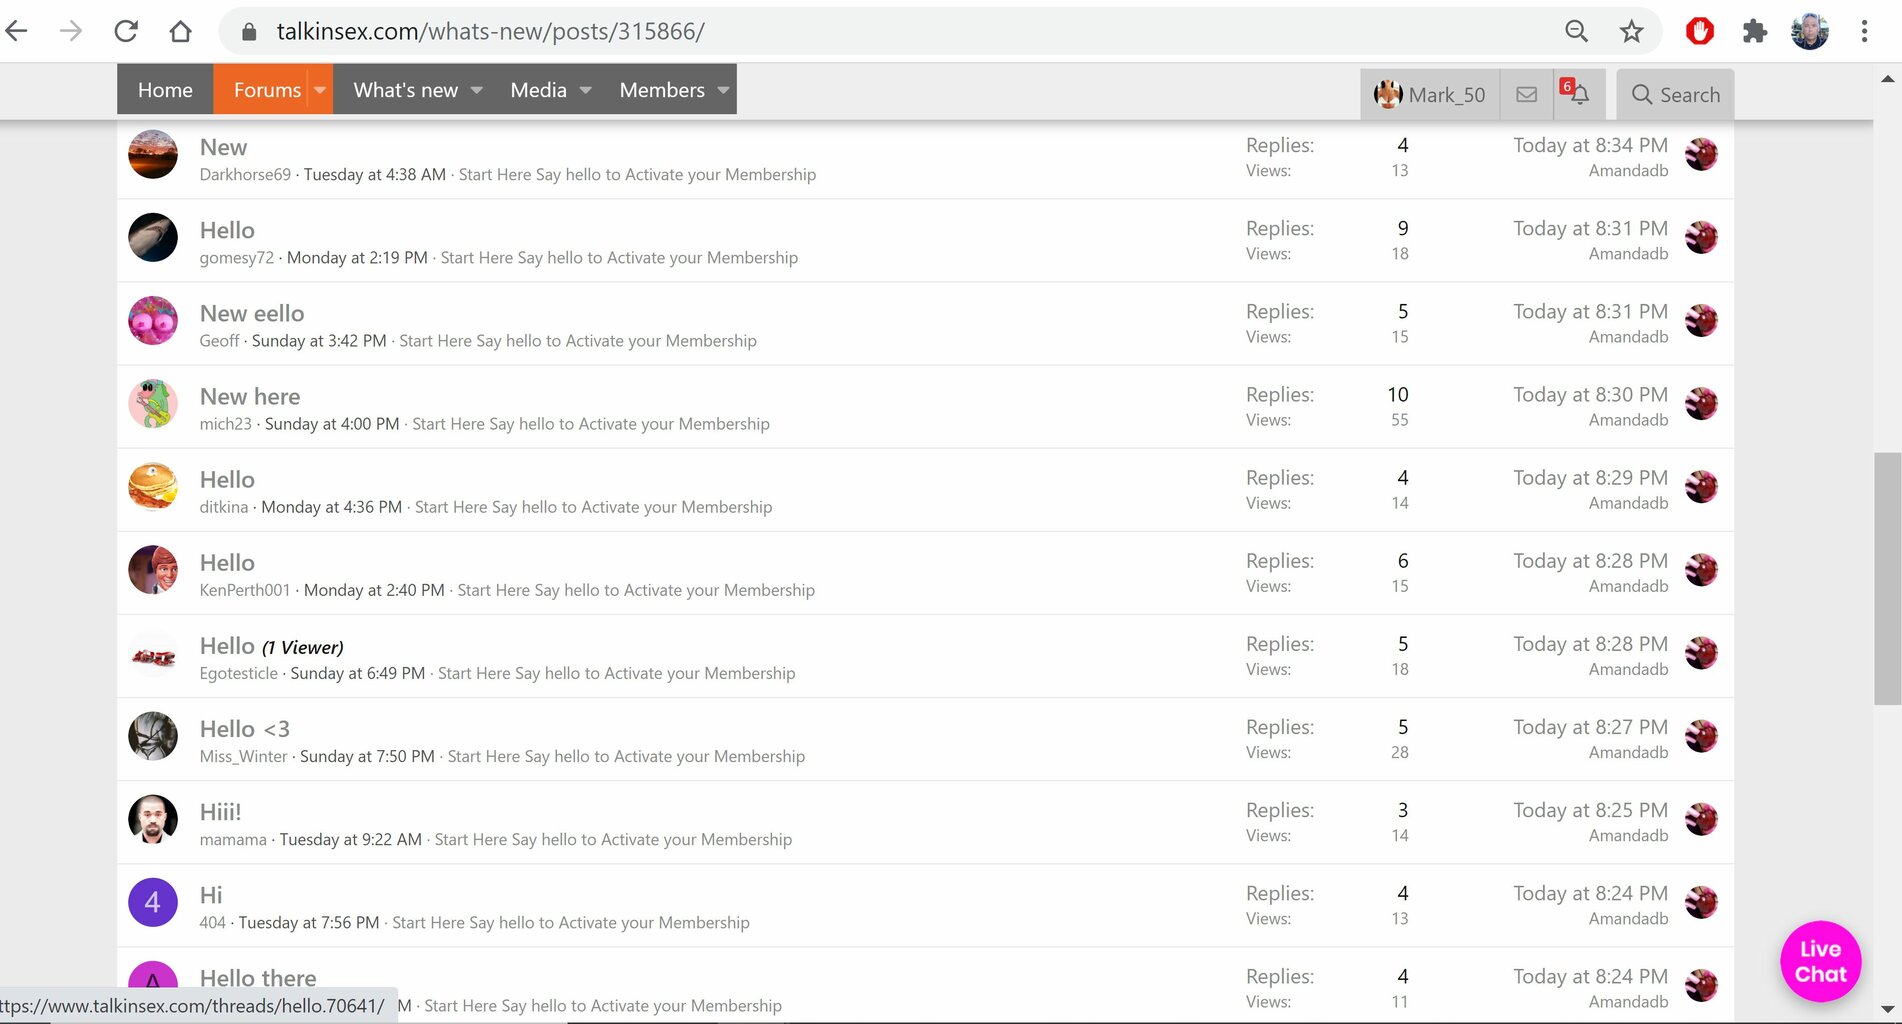
Task: Open the Media menu item
Action: (x=538, y=90)
